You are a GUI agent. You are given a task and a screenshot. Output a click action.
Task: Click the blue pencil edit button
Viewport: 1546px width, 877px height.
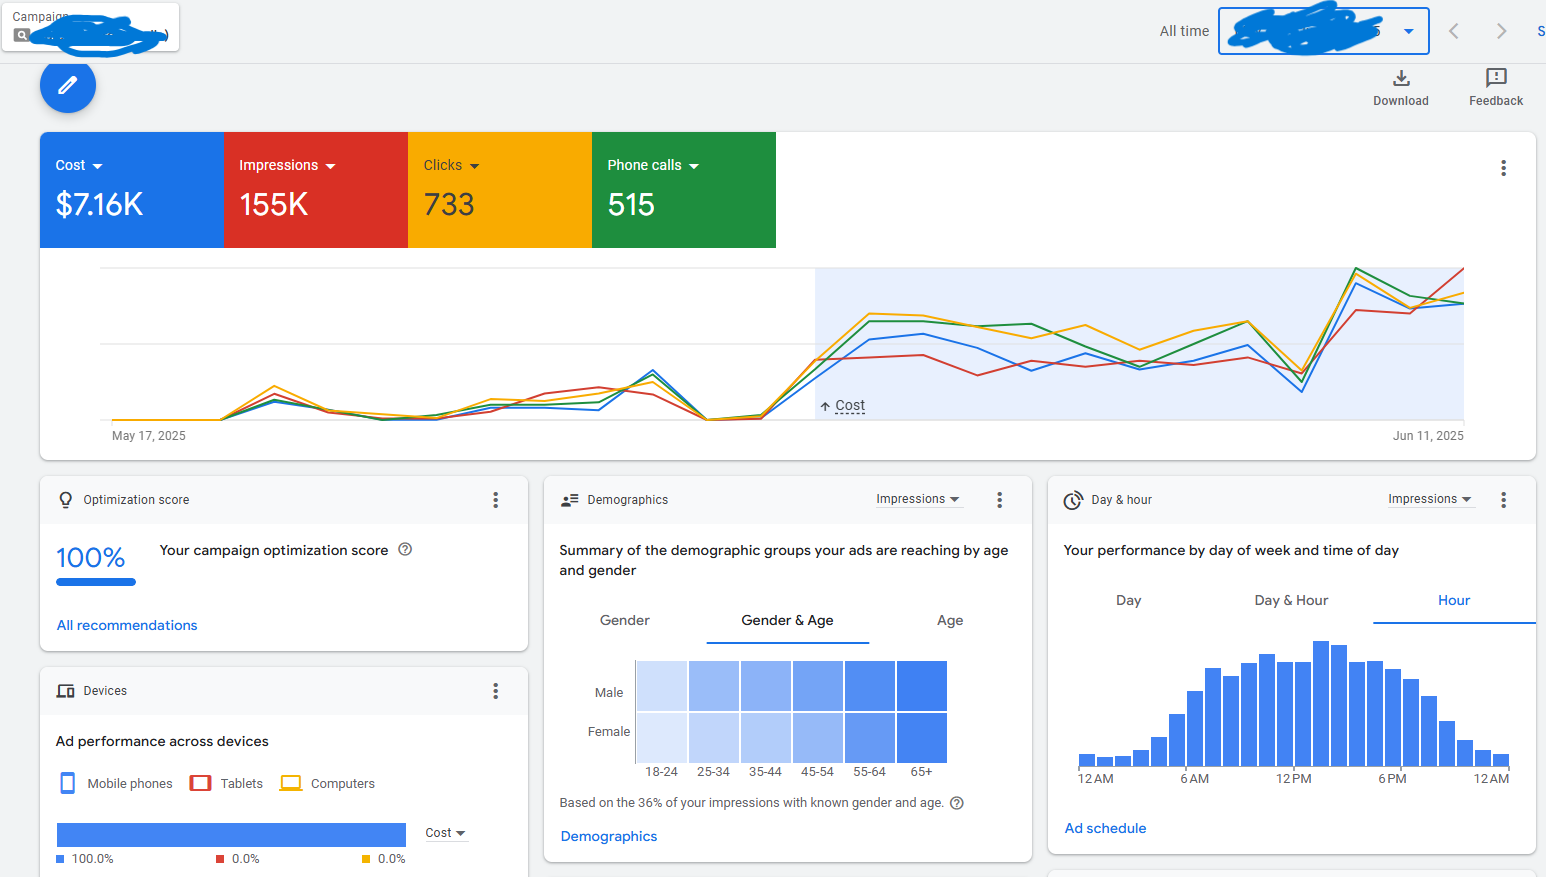68,86
